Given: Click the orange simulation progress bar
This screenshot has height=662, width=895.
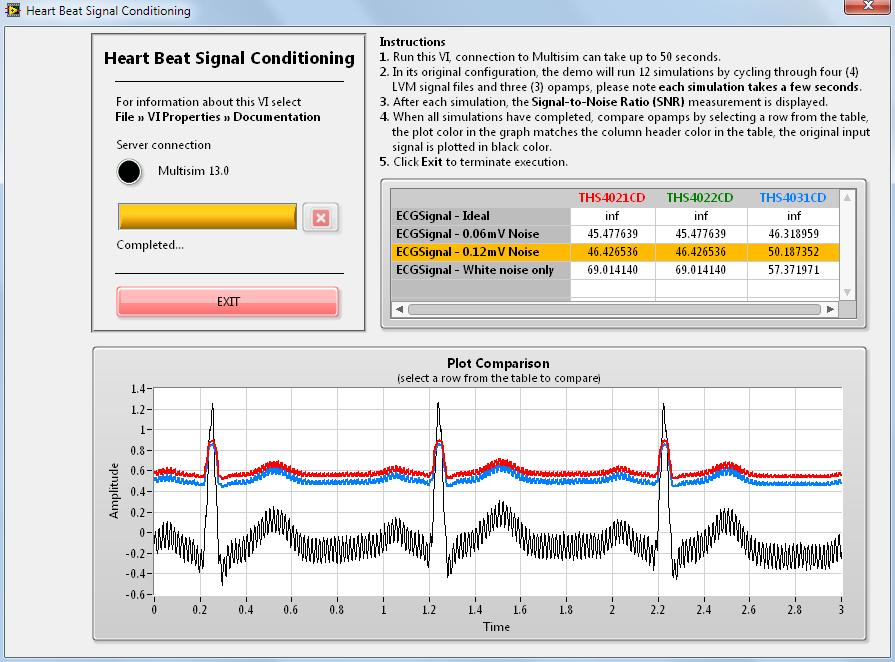Looking at the screenshot, I should [207, 217].
